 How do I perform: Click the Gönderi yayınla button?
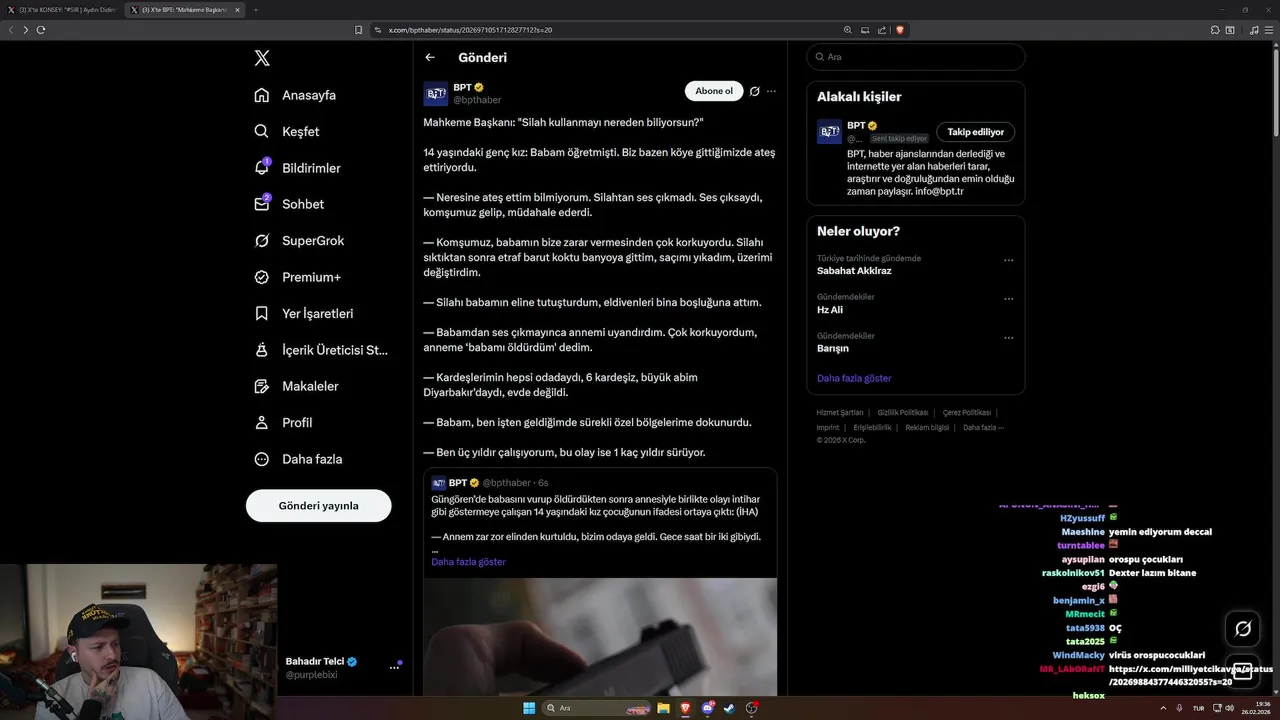[x=318, y=505]
